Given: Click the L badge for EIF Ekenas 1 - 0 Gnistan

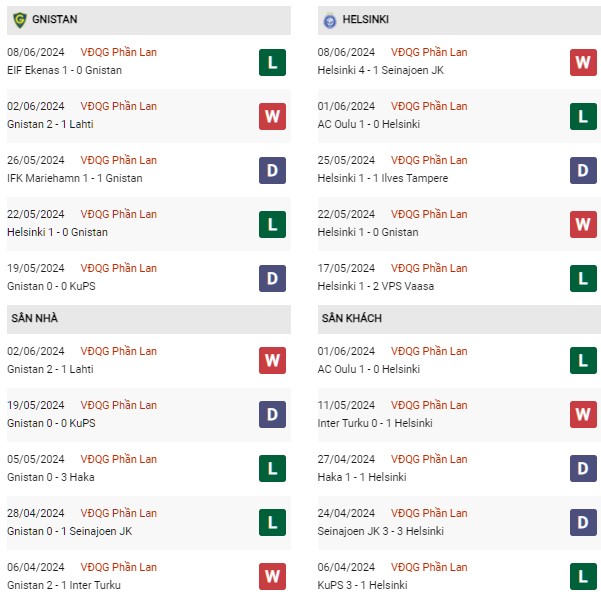Looking at the screenshot, I should click(x=273, y=62).
